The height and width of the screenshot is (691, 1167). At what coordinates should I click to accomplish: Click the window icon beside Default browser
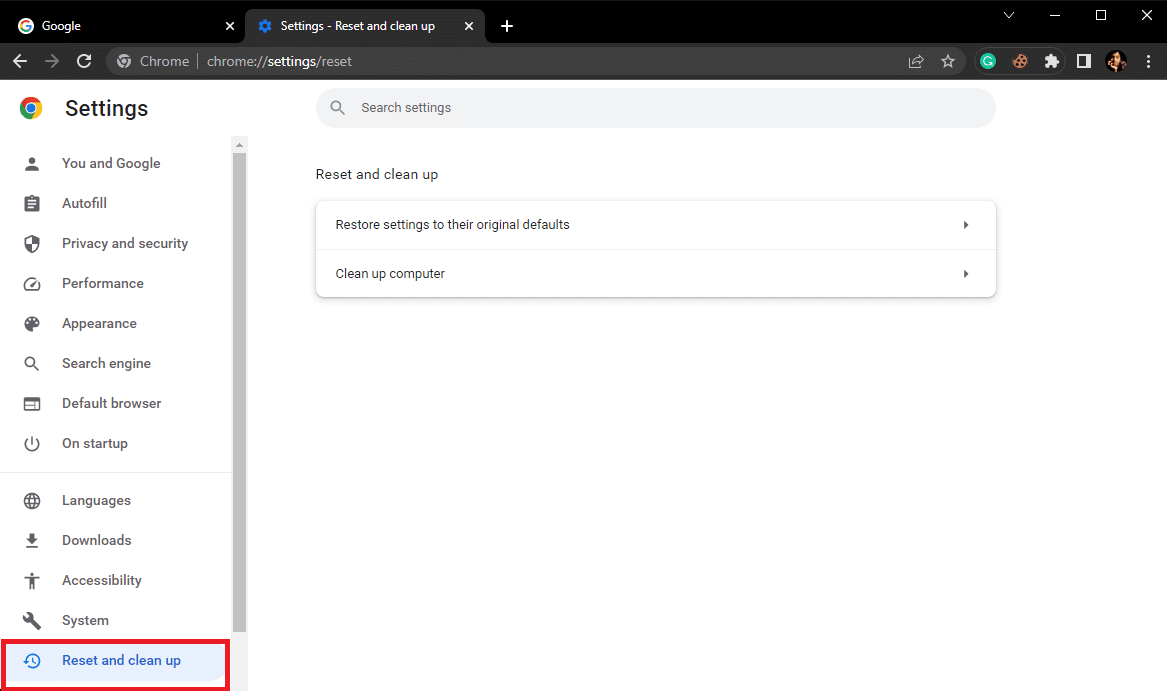[x=32, y=404]
